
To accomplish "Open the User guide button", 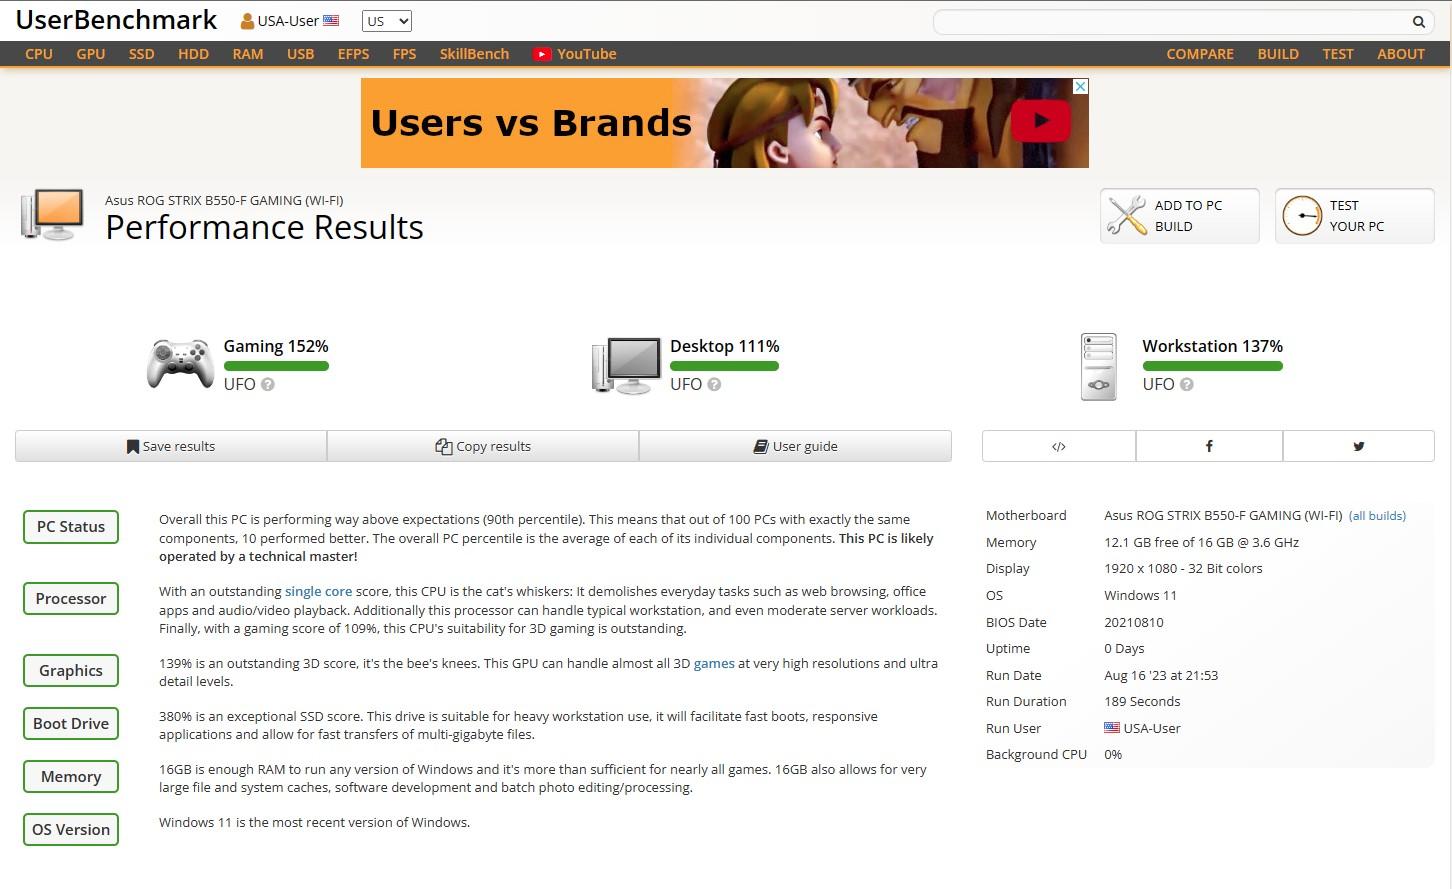I will (795, 446).
